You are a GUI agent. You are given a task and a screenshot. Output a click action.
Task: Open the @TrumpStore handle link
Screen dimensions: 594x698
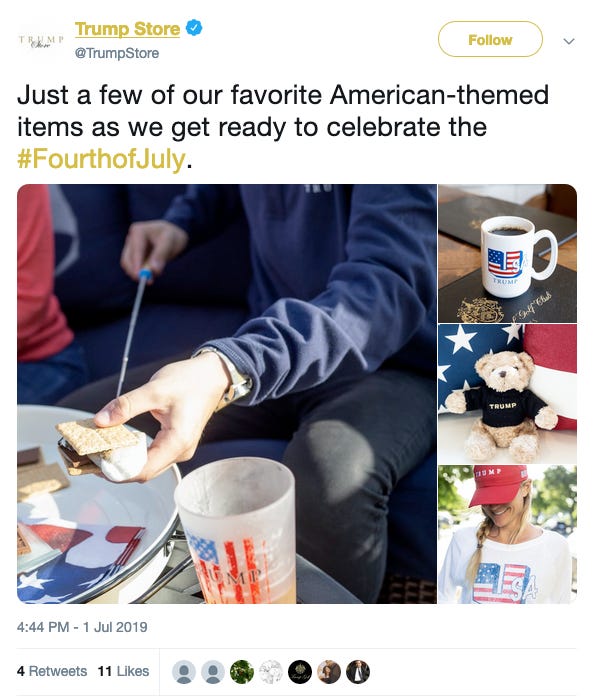point(117,53)
